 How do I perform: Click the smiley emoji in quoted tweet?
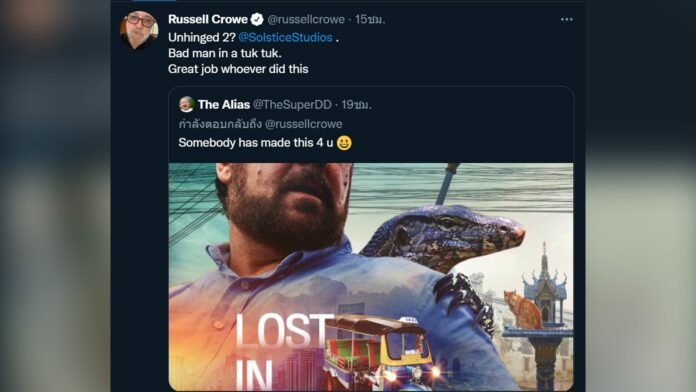344,143
